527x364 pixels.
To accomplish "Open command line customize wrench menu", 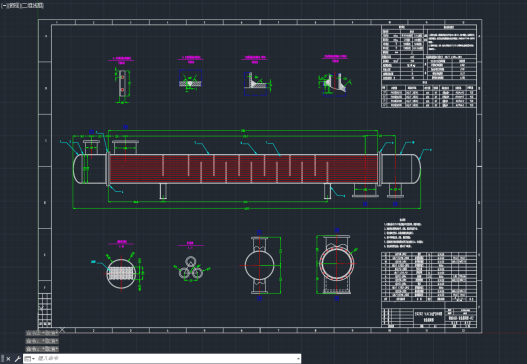I will pos(17,359).
